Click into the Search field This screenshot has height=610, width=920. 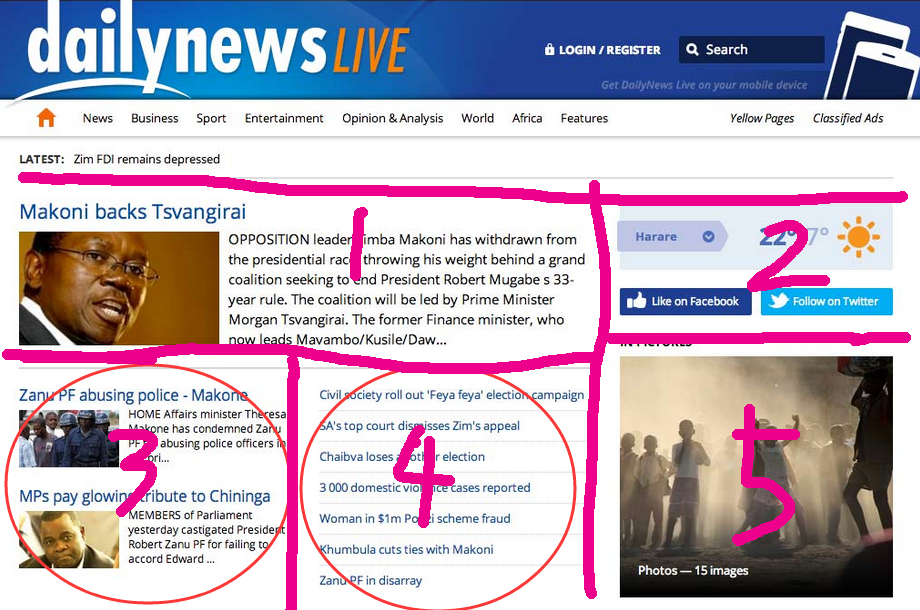[752, 49]
